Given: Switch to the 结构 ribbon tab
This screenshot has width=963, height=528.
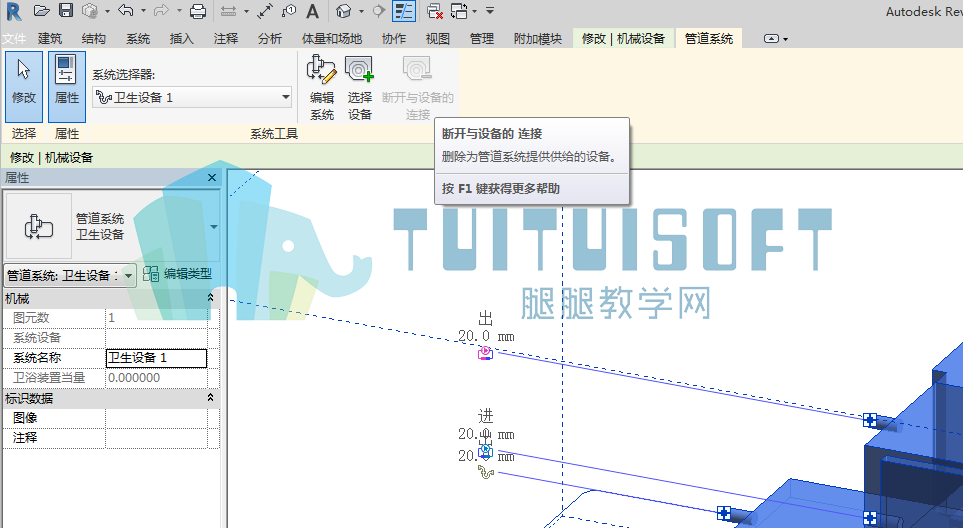Looking at the screenshot, I should coord(93,39).
